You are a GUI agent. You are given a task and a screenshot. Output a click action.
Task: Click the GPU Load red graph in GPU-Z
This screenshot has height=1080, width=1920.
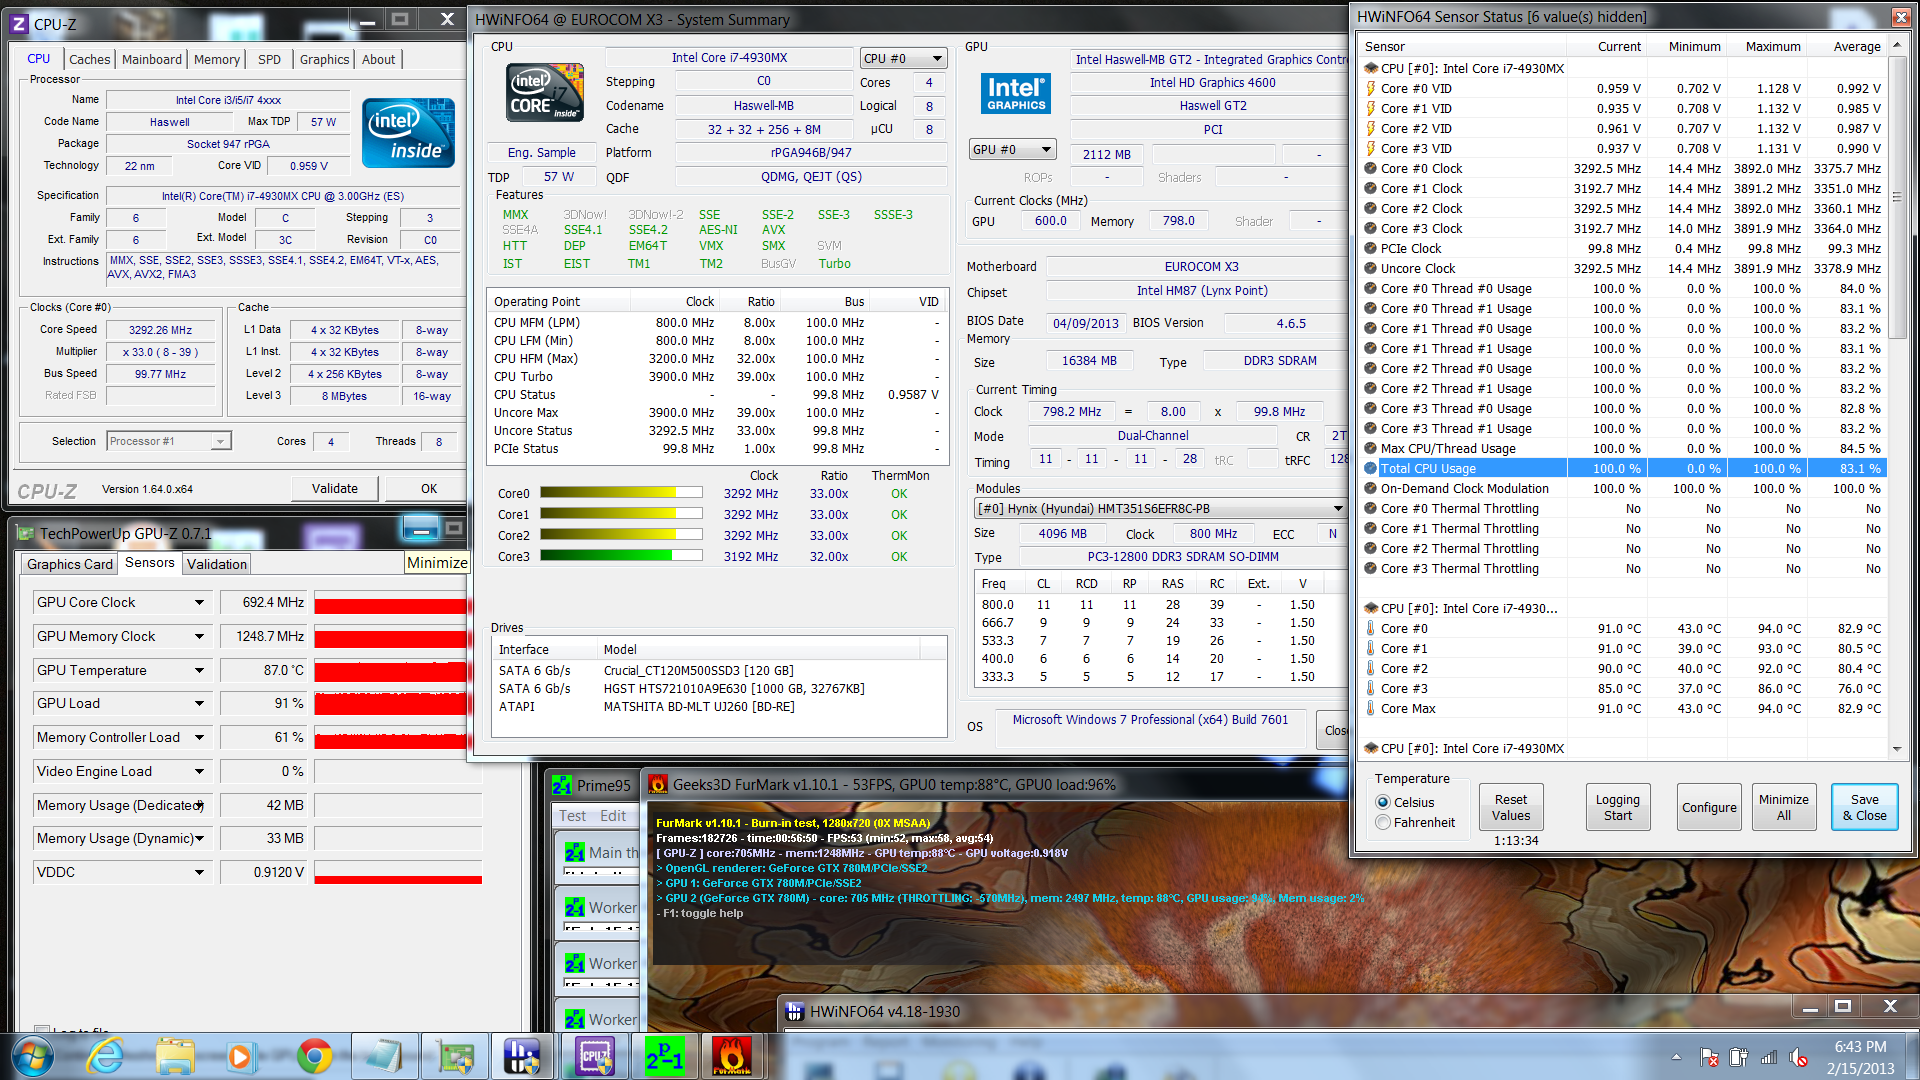point(391,704)
